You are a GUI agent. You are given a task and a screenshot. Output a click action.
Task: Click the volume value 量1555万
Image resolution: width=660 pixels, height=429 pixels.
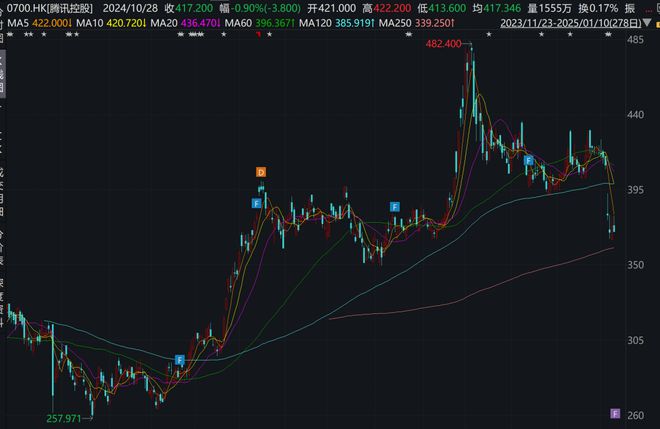[x=548, y=8]
